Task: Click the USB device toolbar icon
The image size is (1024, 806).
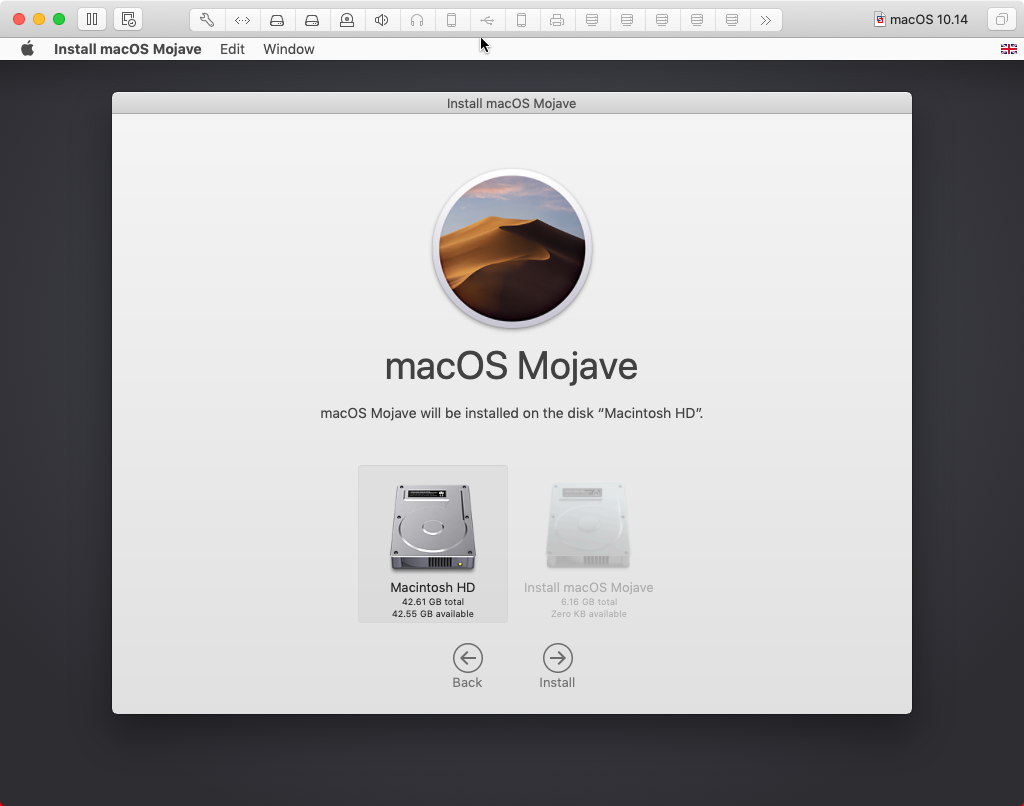Action: pos(487,18)
